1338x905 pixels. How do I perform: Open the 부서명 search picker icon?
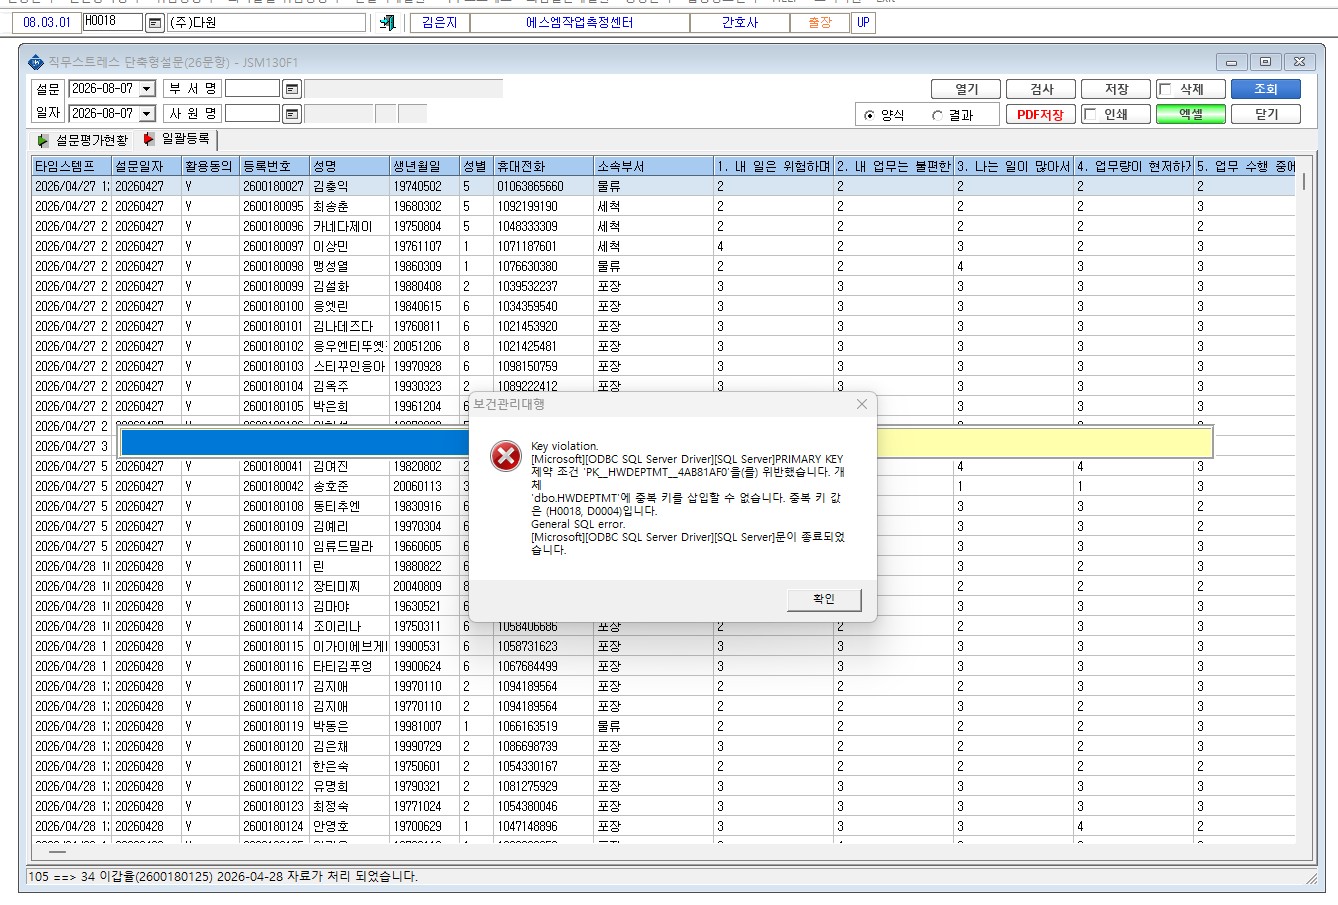click(x=291, y=89)
